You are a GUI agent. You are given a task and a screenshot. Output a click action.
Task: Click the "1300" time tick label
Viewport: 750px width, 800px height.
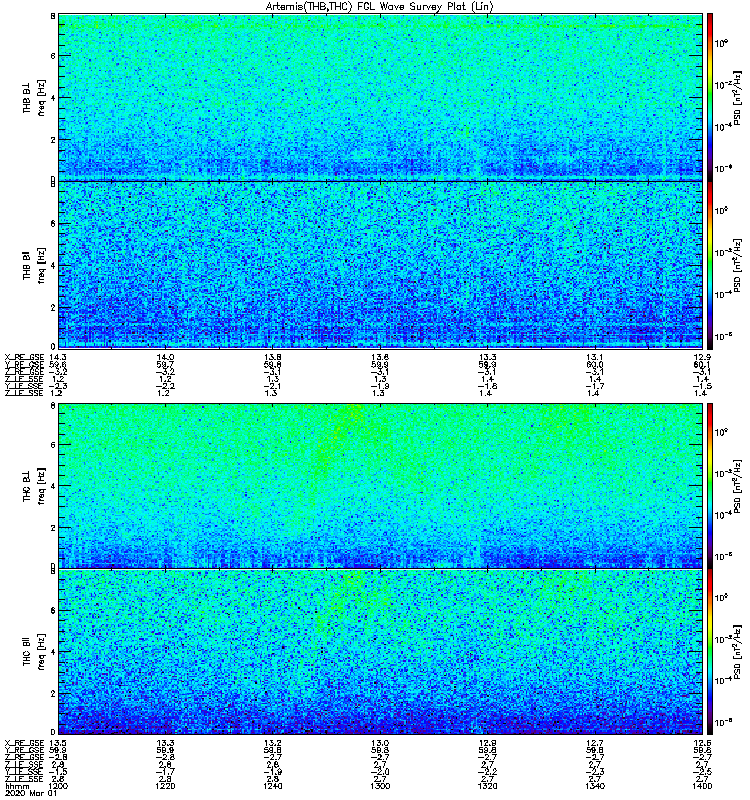380,786
